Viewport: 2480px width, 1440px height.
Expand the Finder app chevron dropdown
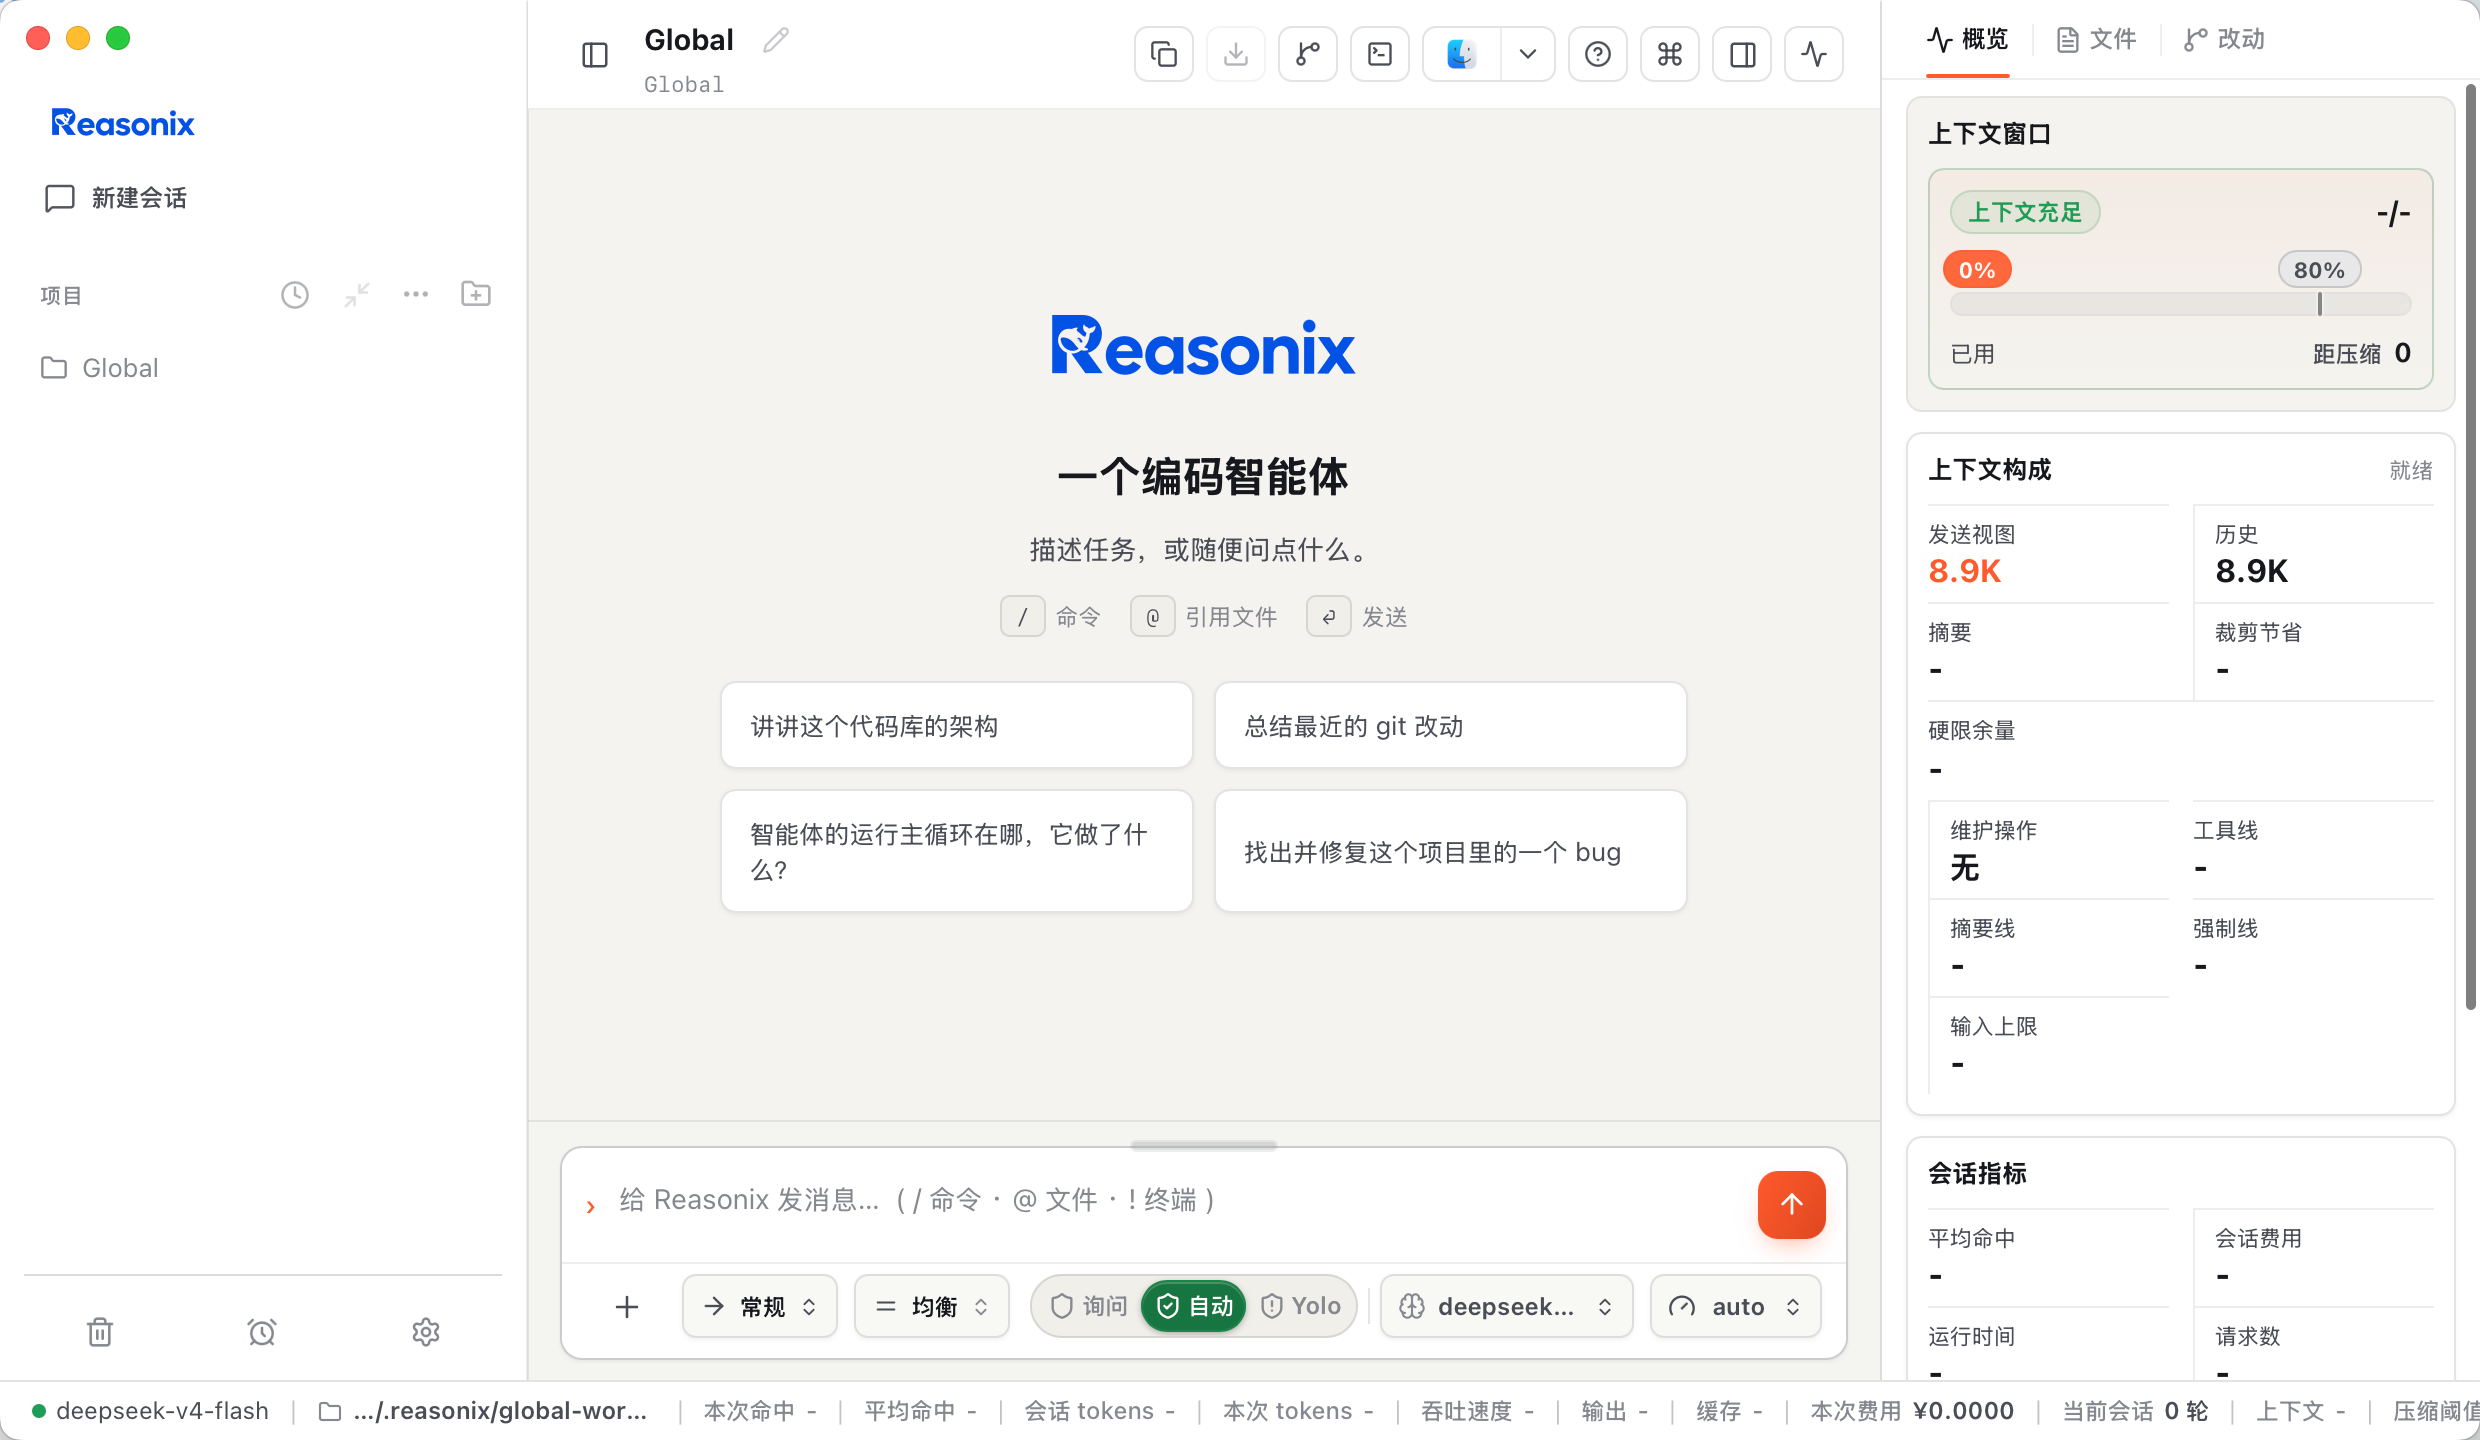(1528, 54)
